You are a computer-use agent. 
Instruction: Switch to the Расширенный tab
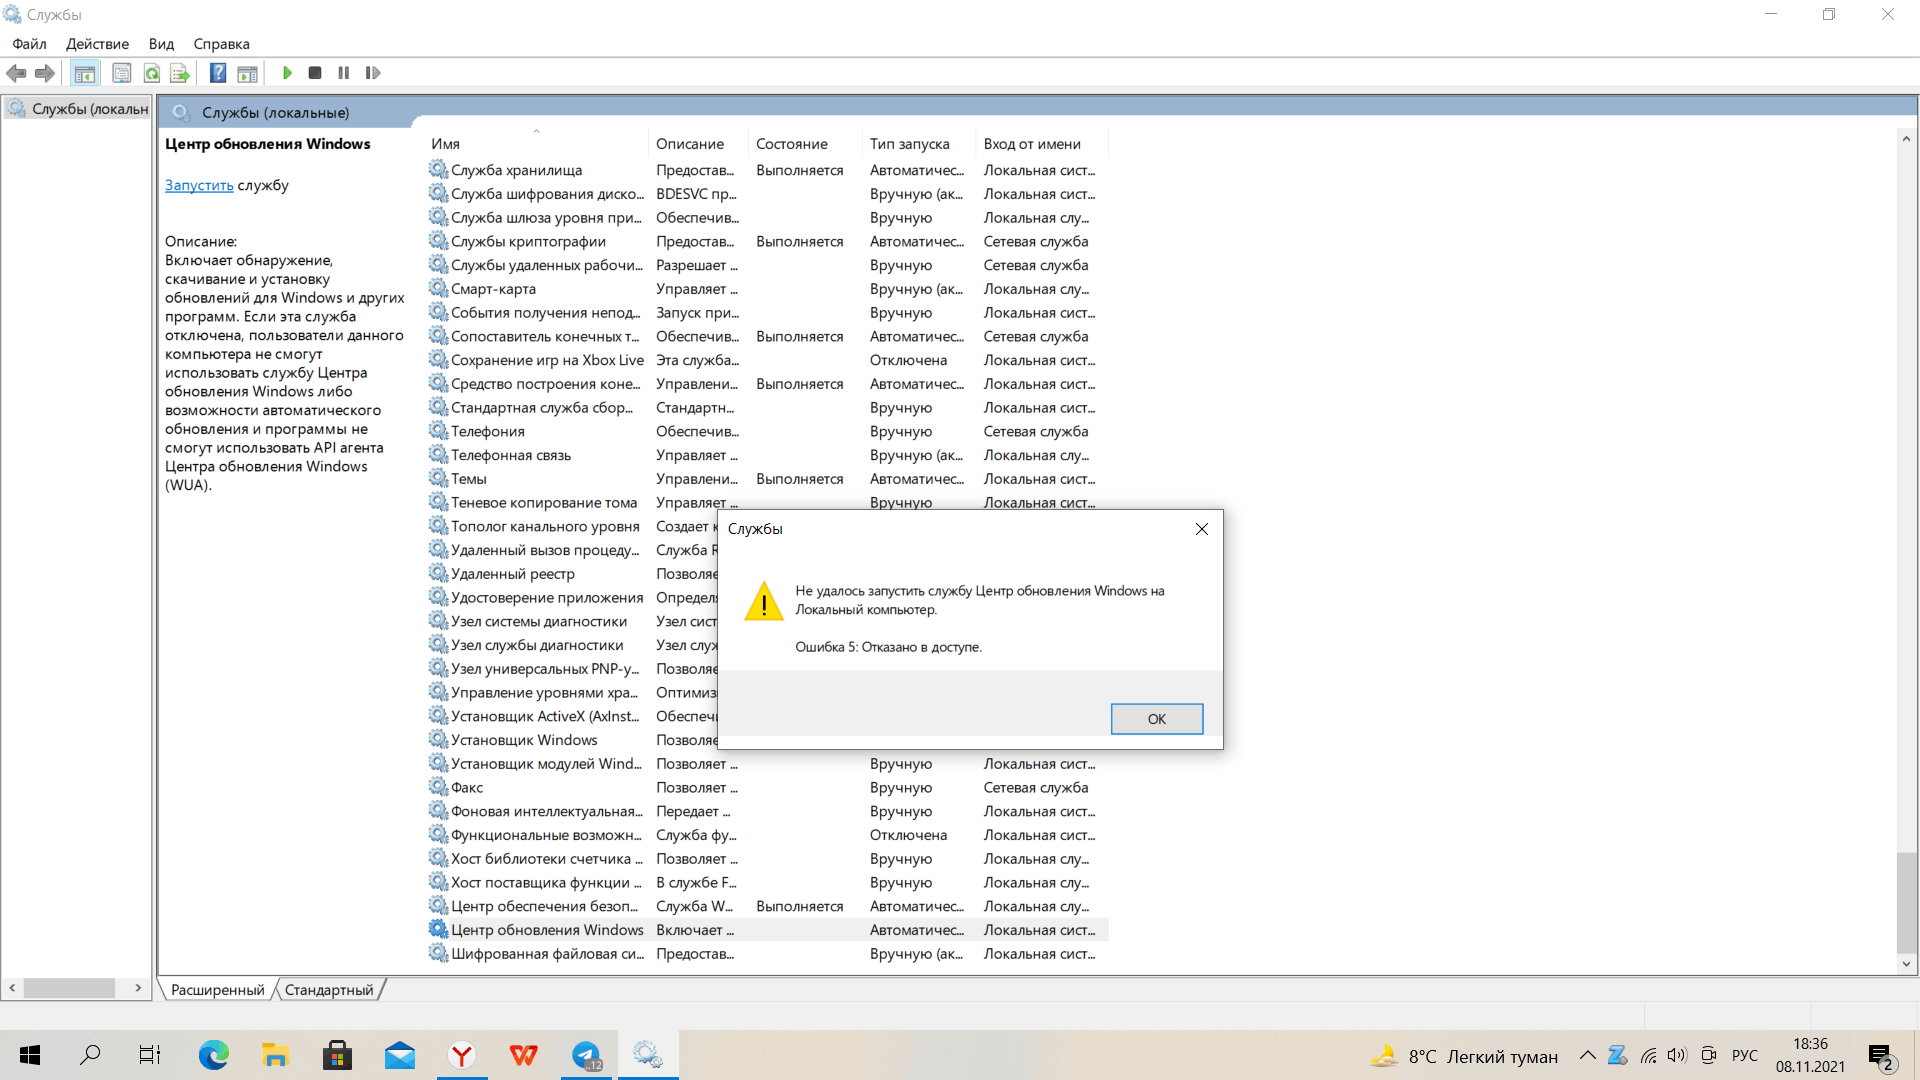(x=217, y=990)
